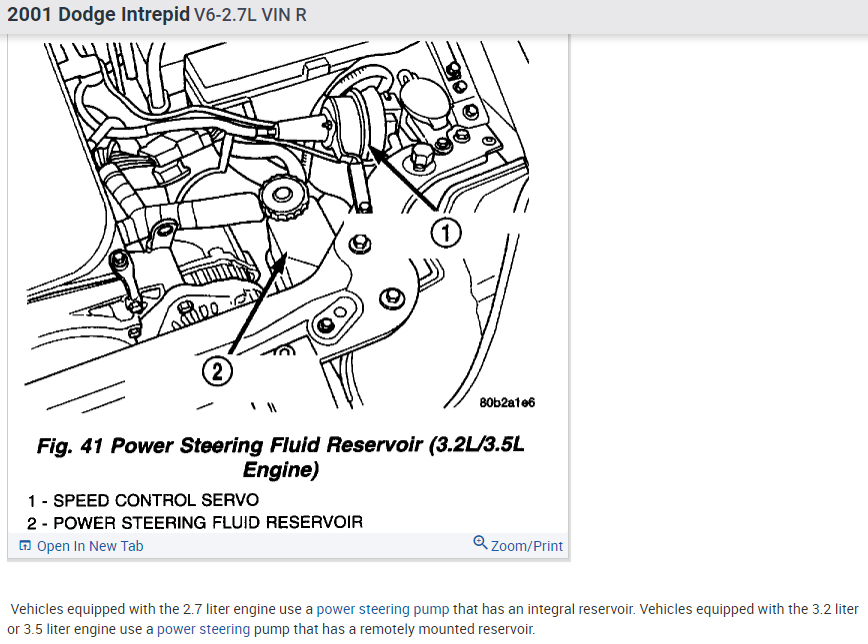The width and height of the screenshot is (868, 644).
Task: Open the Zoom/Print link
Action: (x=526, y=546)
